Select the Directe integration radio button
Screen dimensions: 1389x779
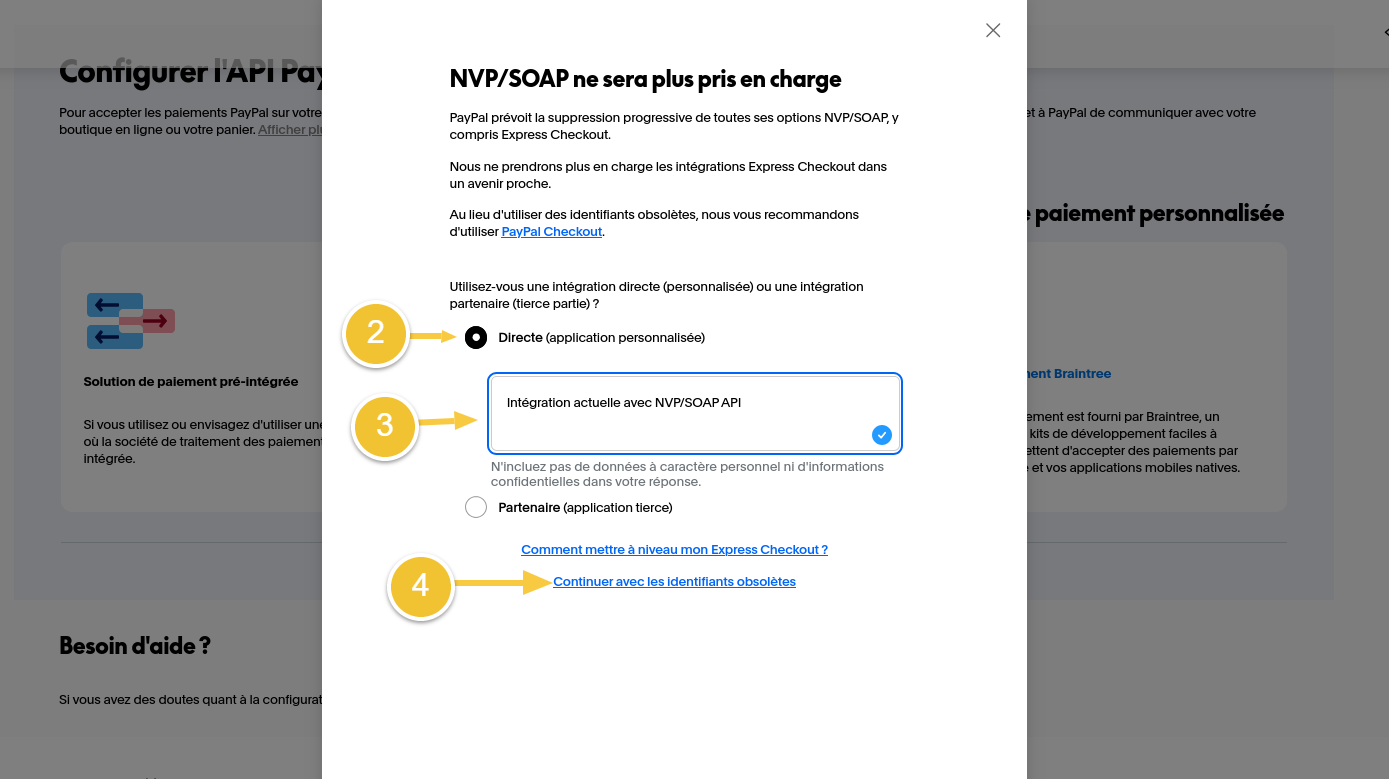pyautogui.click(x=476, y=337)
